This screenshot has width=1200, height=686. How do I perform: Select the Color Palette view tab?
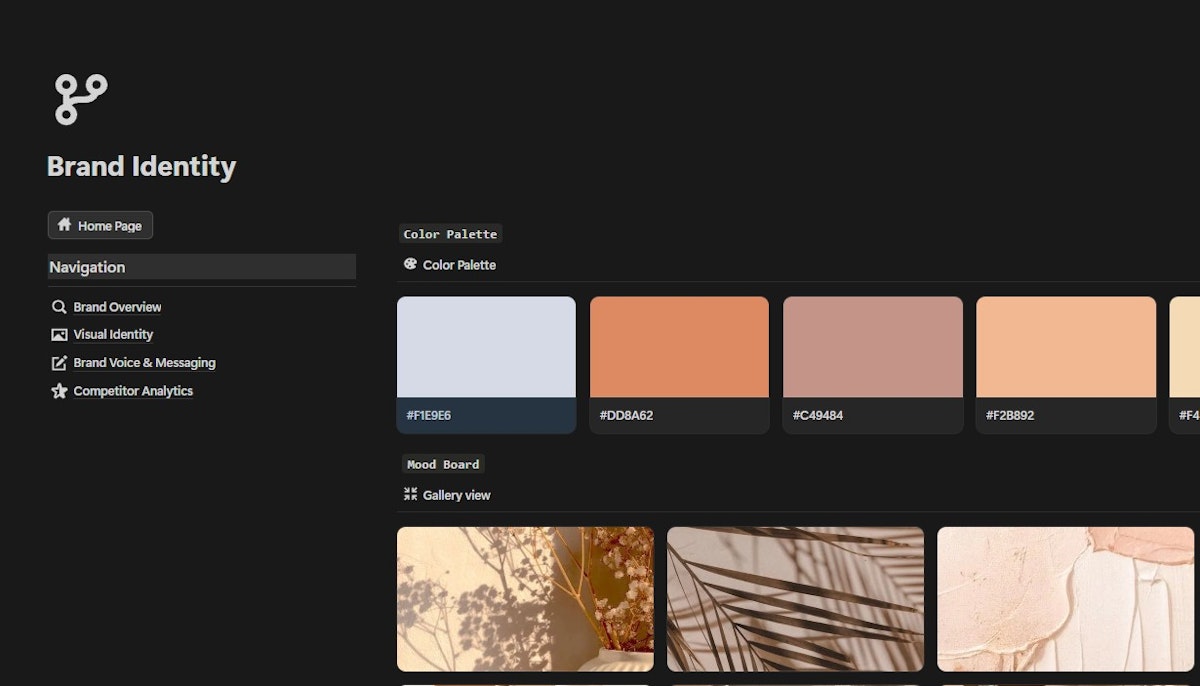450,265
